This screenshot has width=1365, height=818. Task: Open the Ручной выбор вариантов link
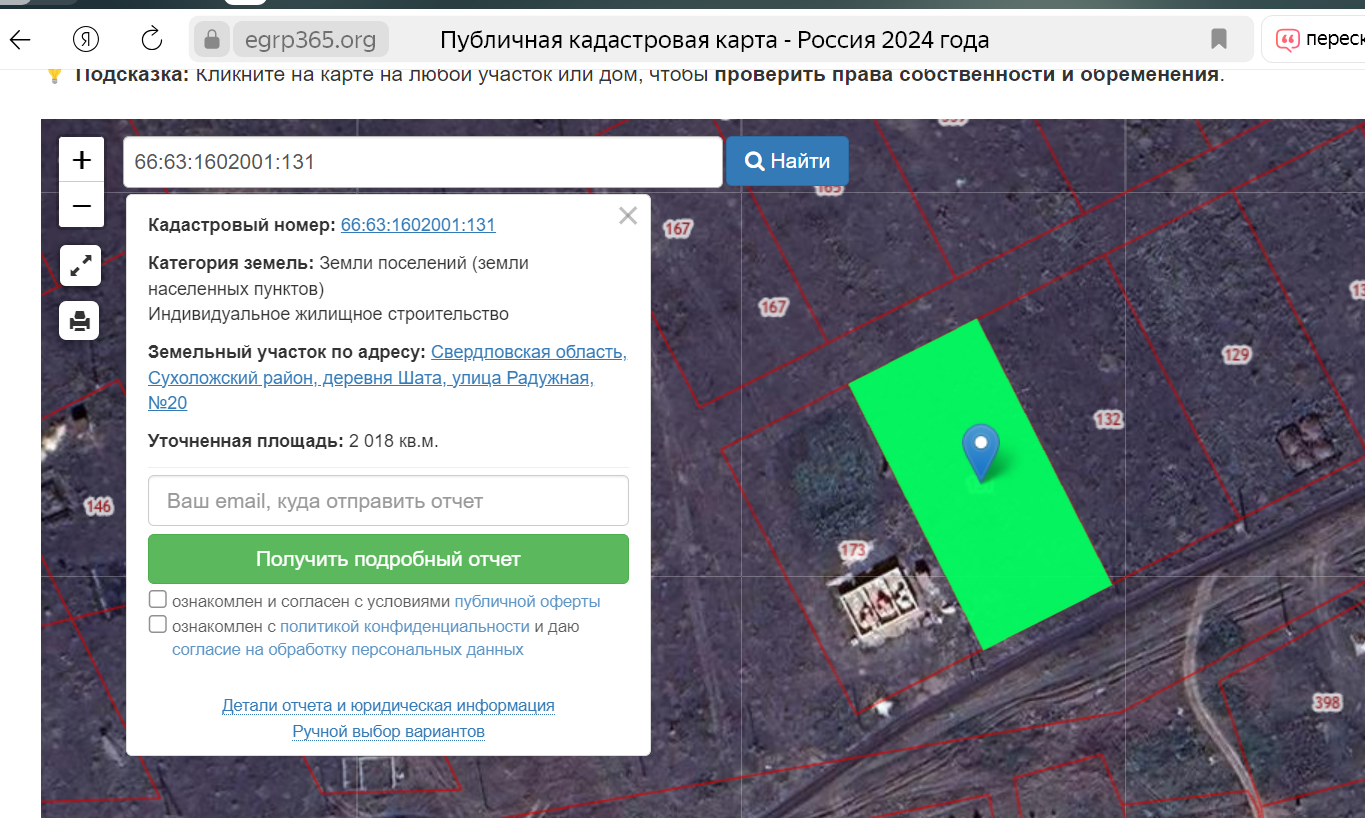pyautogui.click(x=388, y=732)
